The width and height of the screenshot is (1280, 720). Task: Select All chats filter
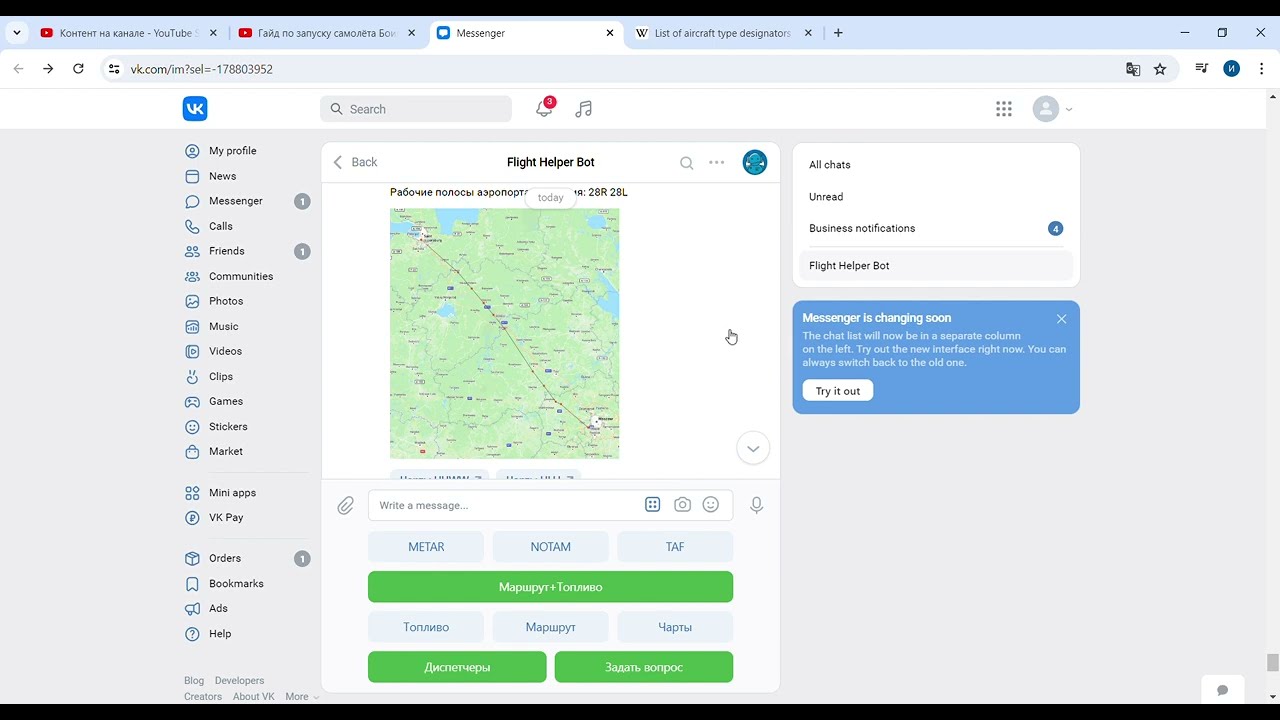(936, 165)
